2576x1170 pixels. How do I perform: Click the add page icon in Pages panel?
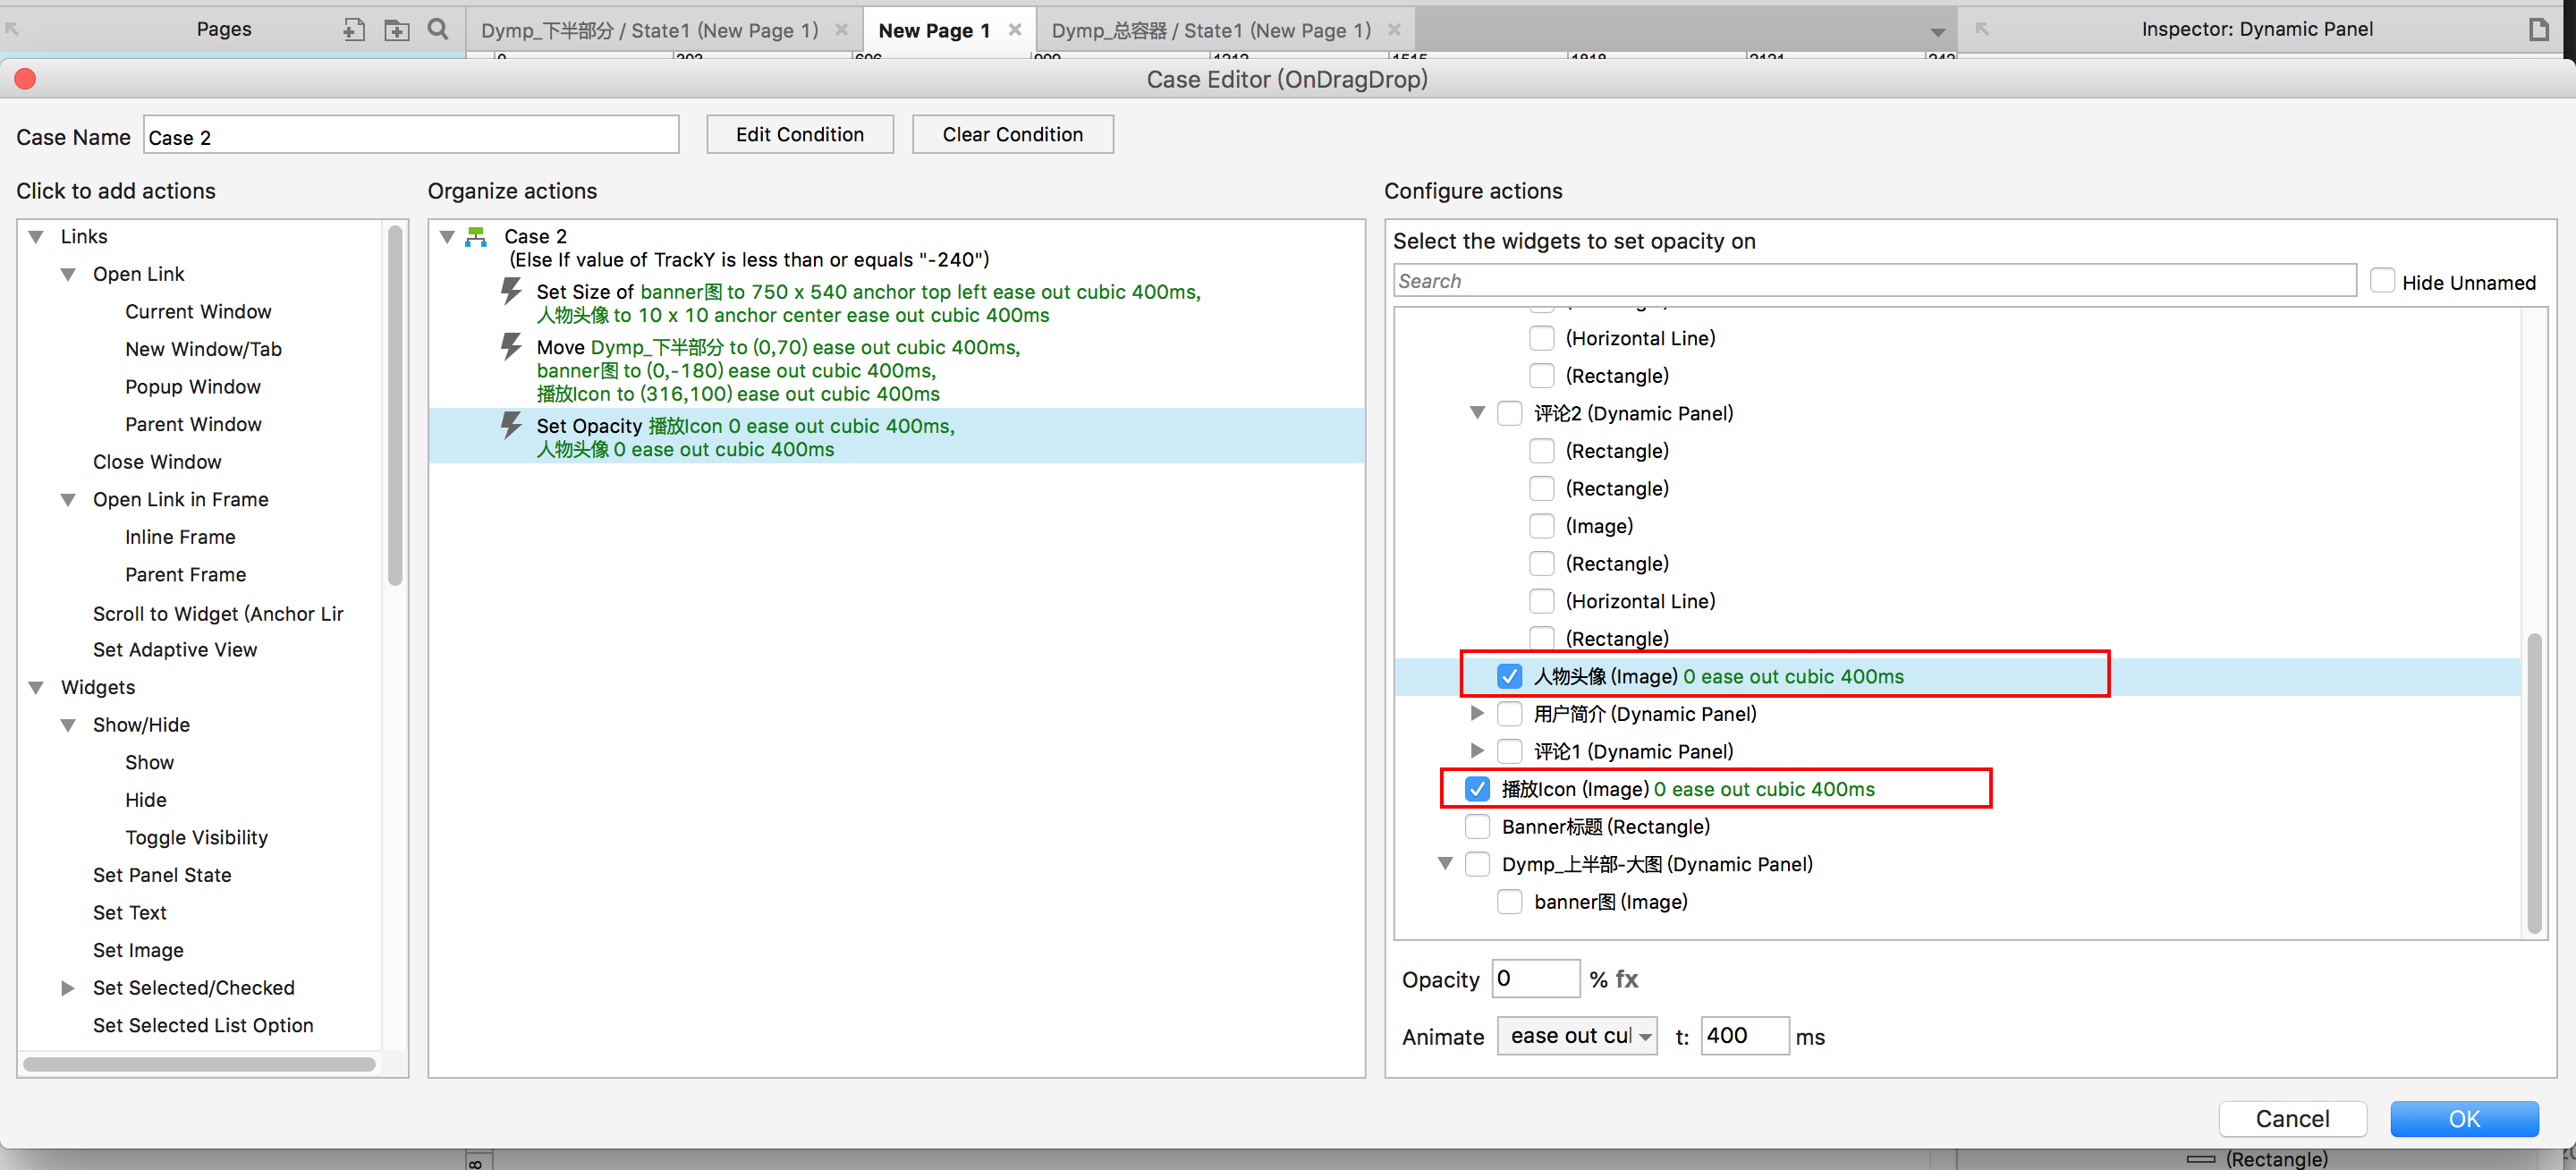pyautogui.click(x=353, y=30)
